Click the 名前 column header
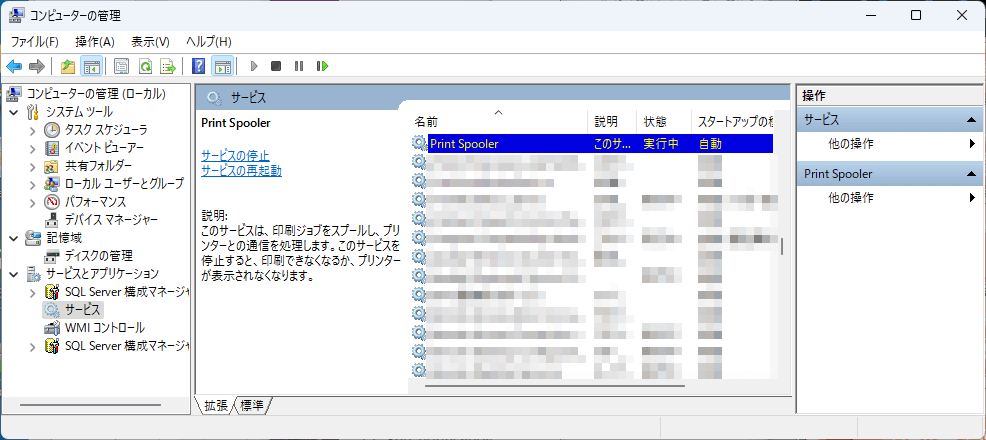 426,121
